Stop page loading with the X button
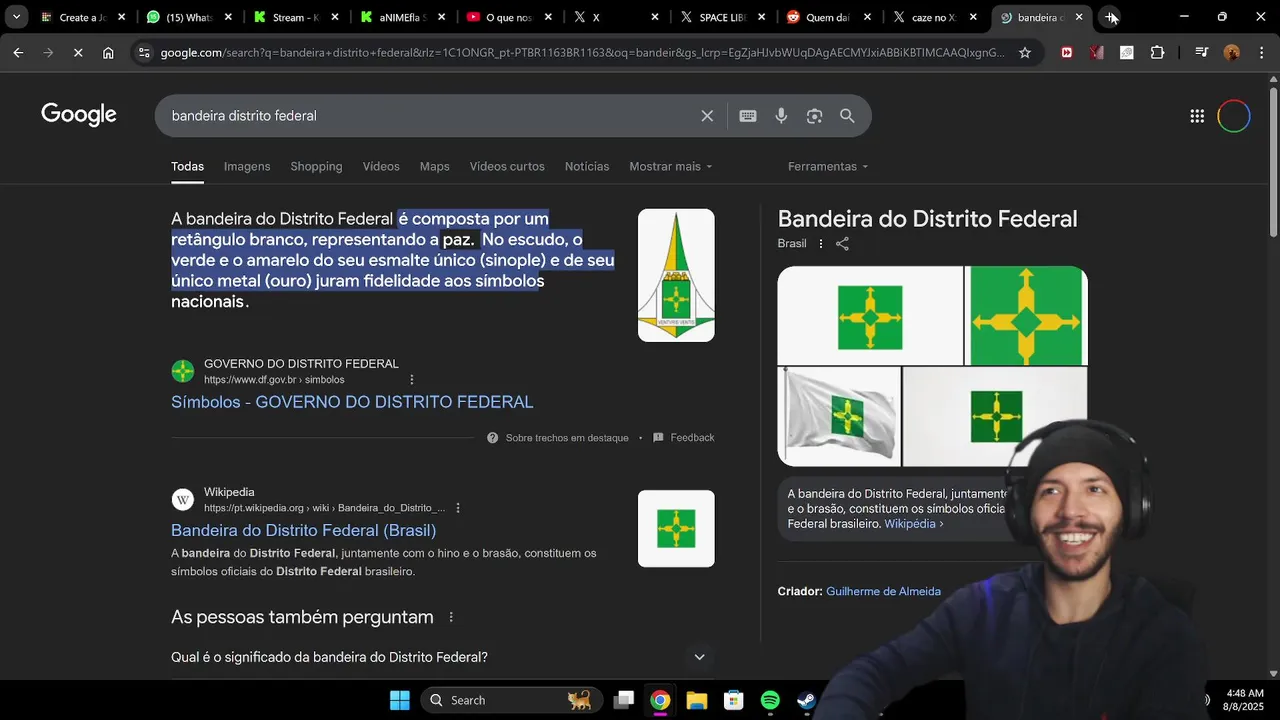The image size is (1280, 720). click(78, 53)
